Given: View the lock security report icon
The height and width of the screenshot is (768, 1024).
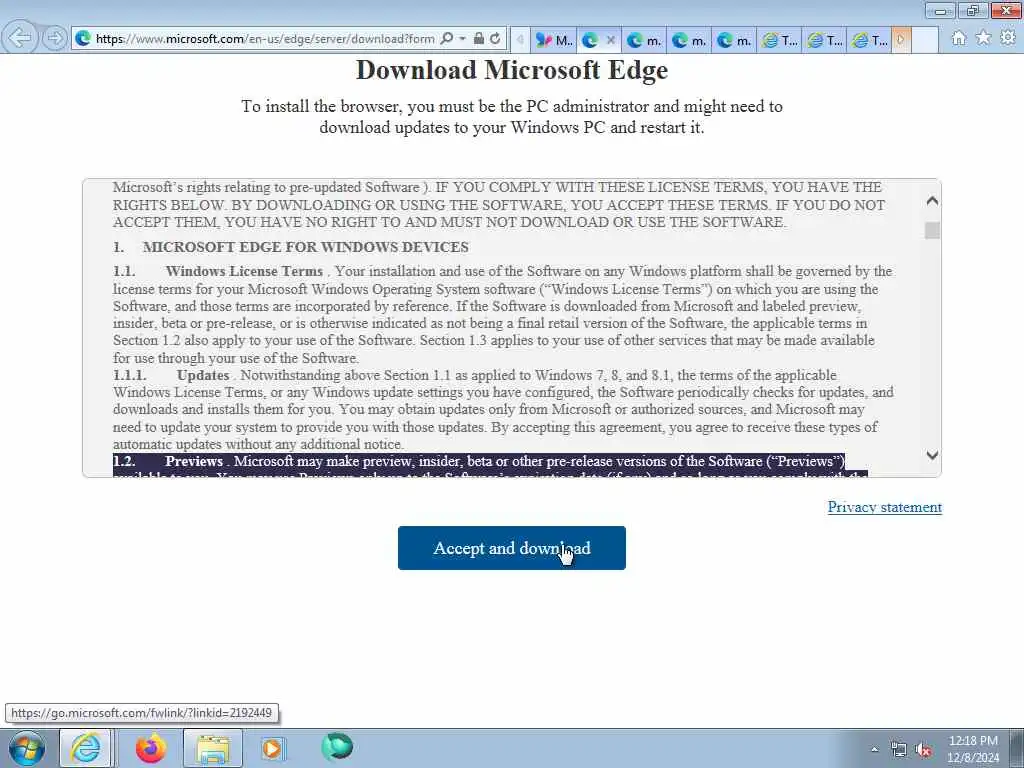Looking at the screenshot, I should click(479, 39).
